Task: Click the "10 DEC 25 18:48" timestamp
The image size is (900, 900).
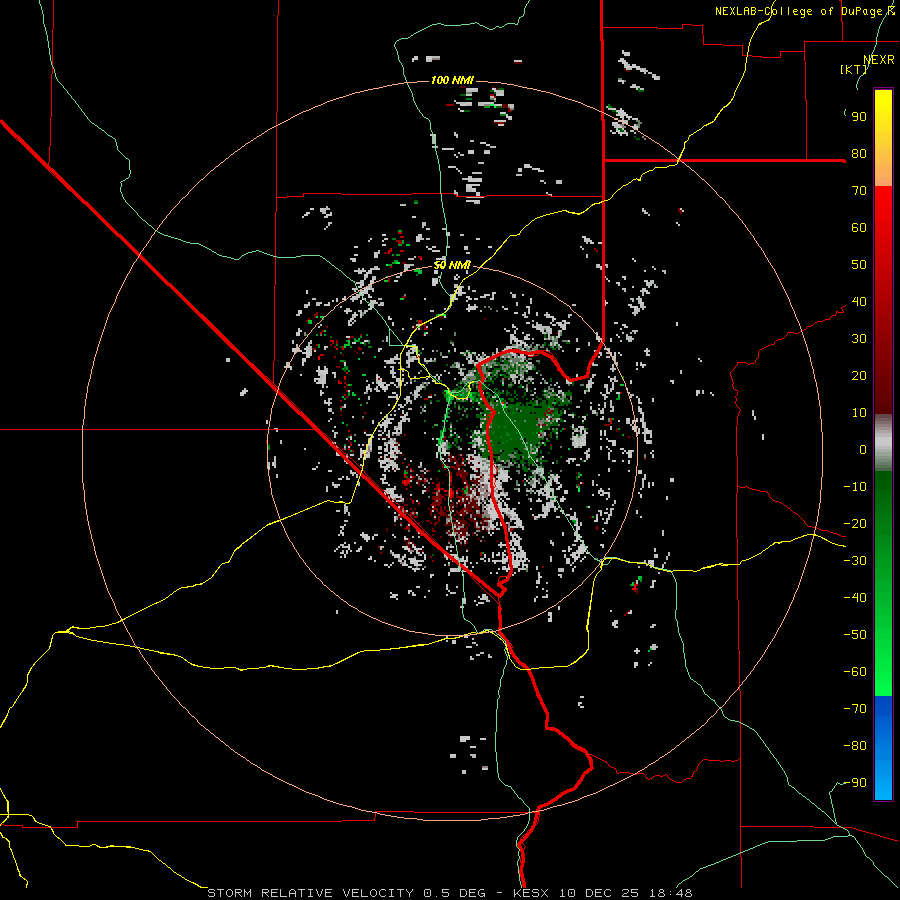Action: 626,893
